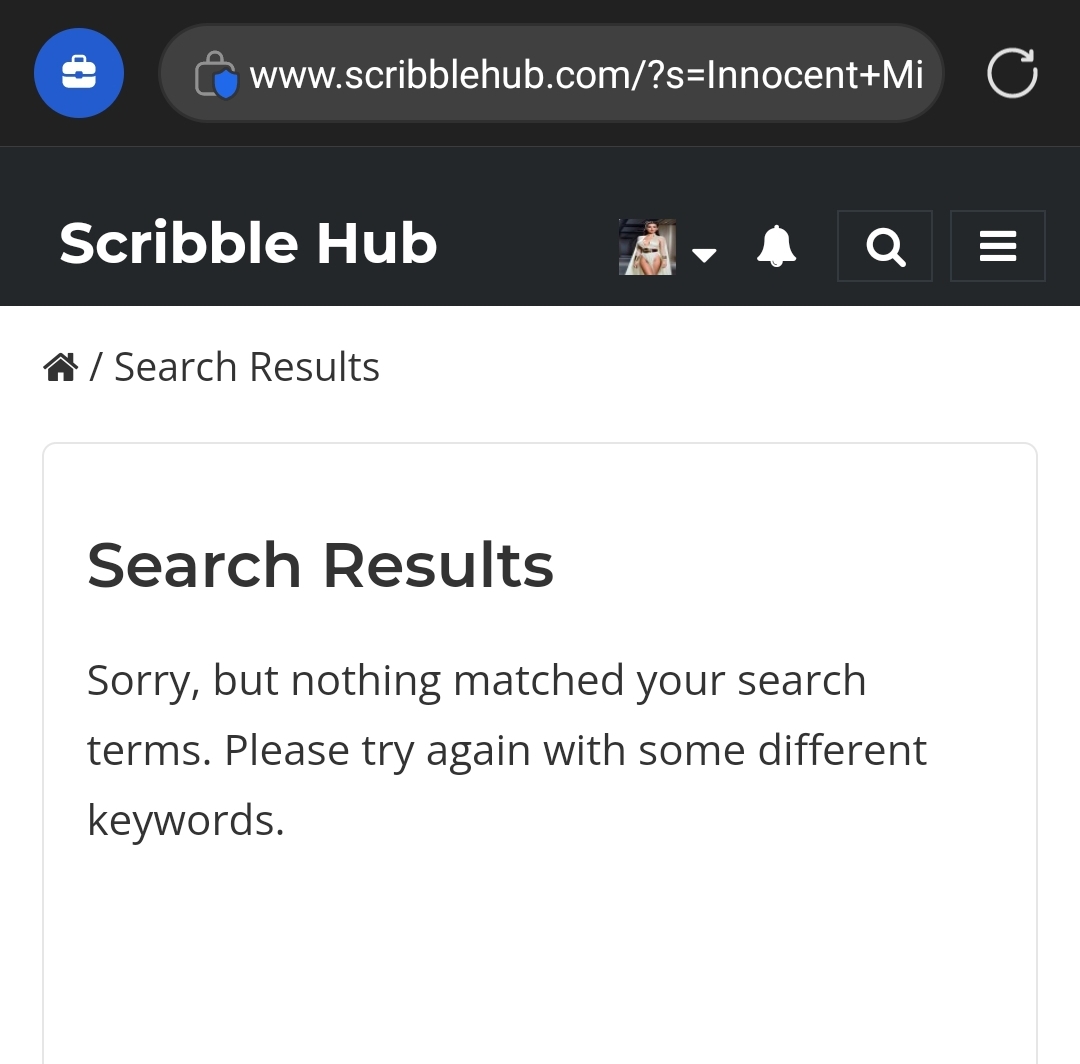Open the hamburger menu in the header

[x=997, y=246]
